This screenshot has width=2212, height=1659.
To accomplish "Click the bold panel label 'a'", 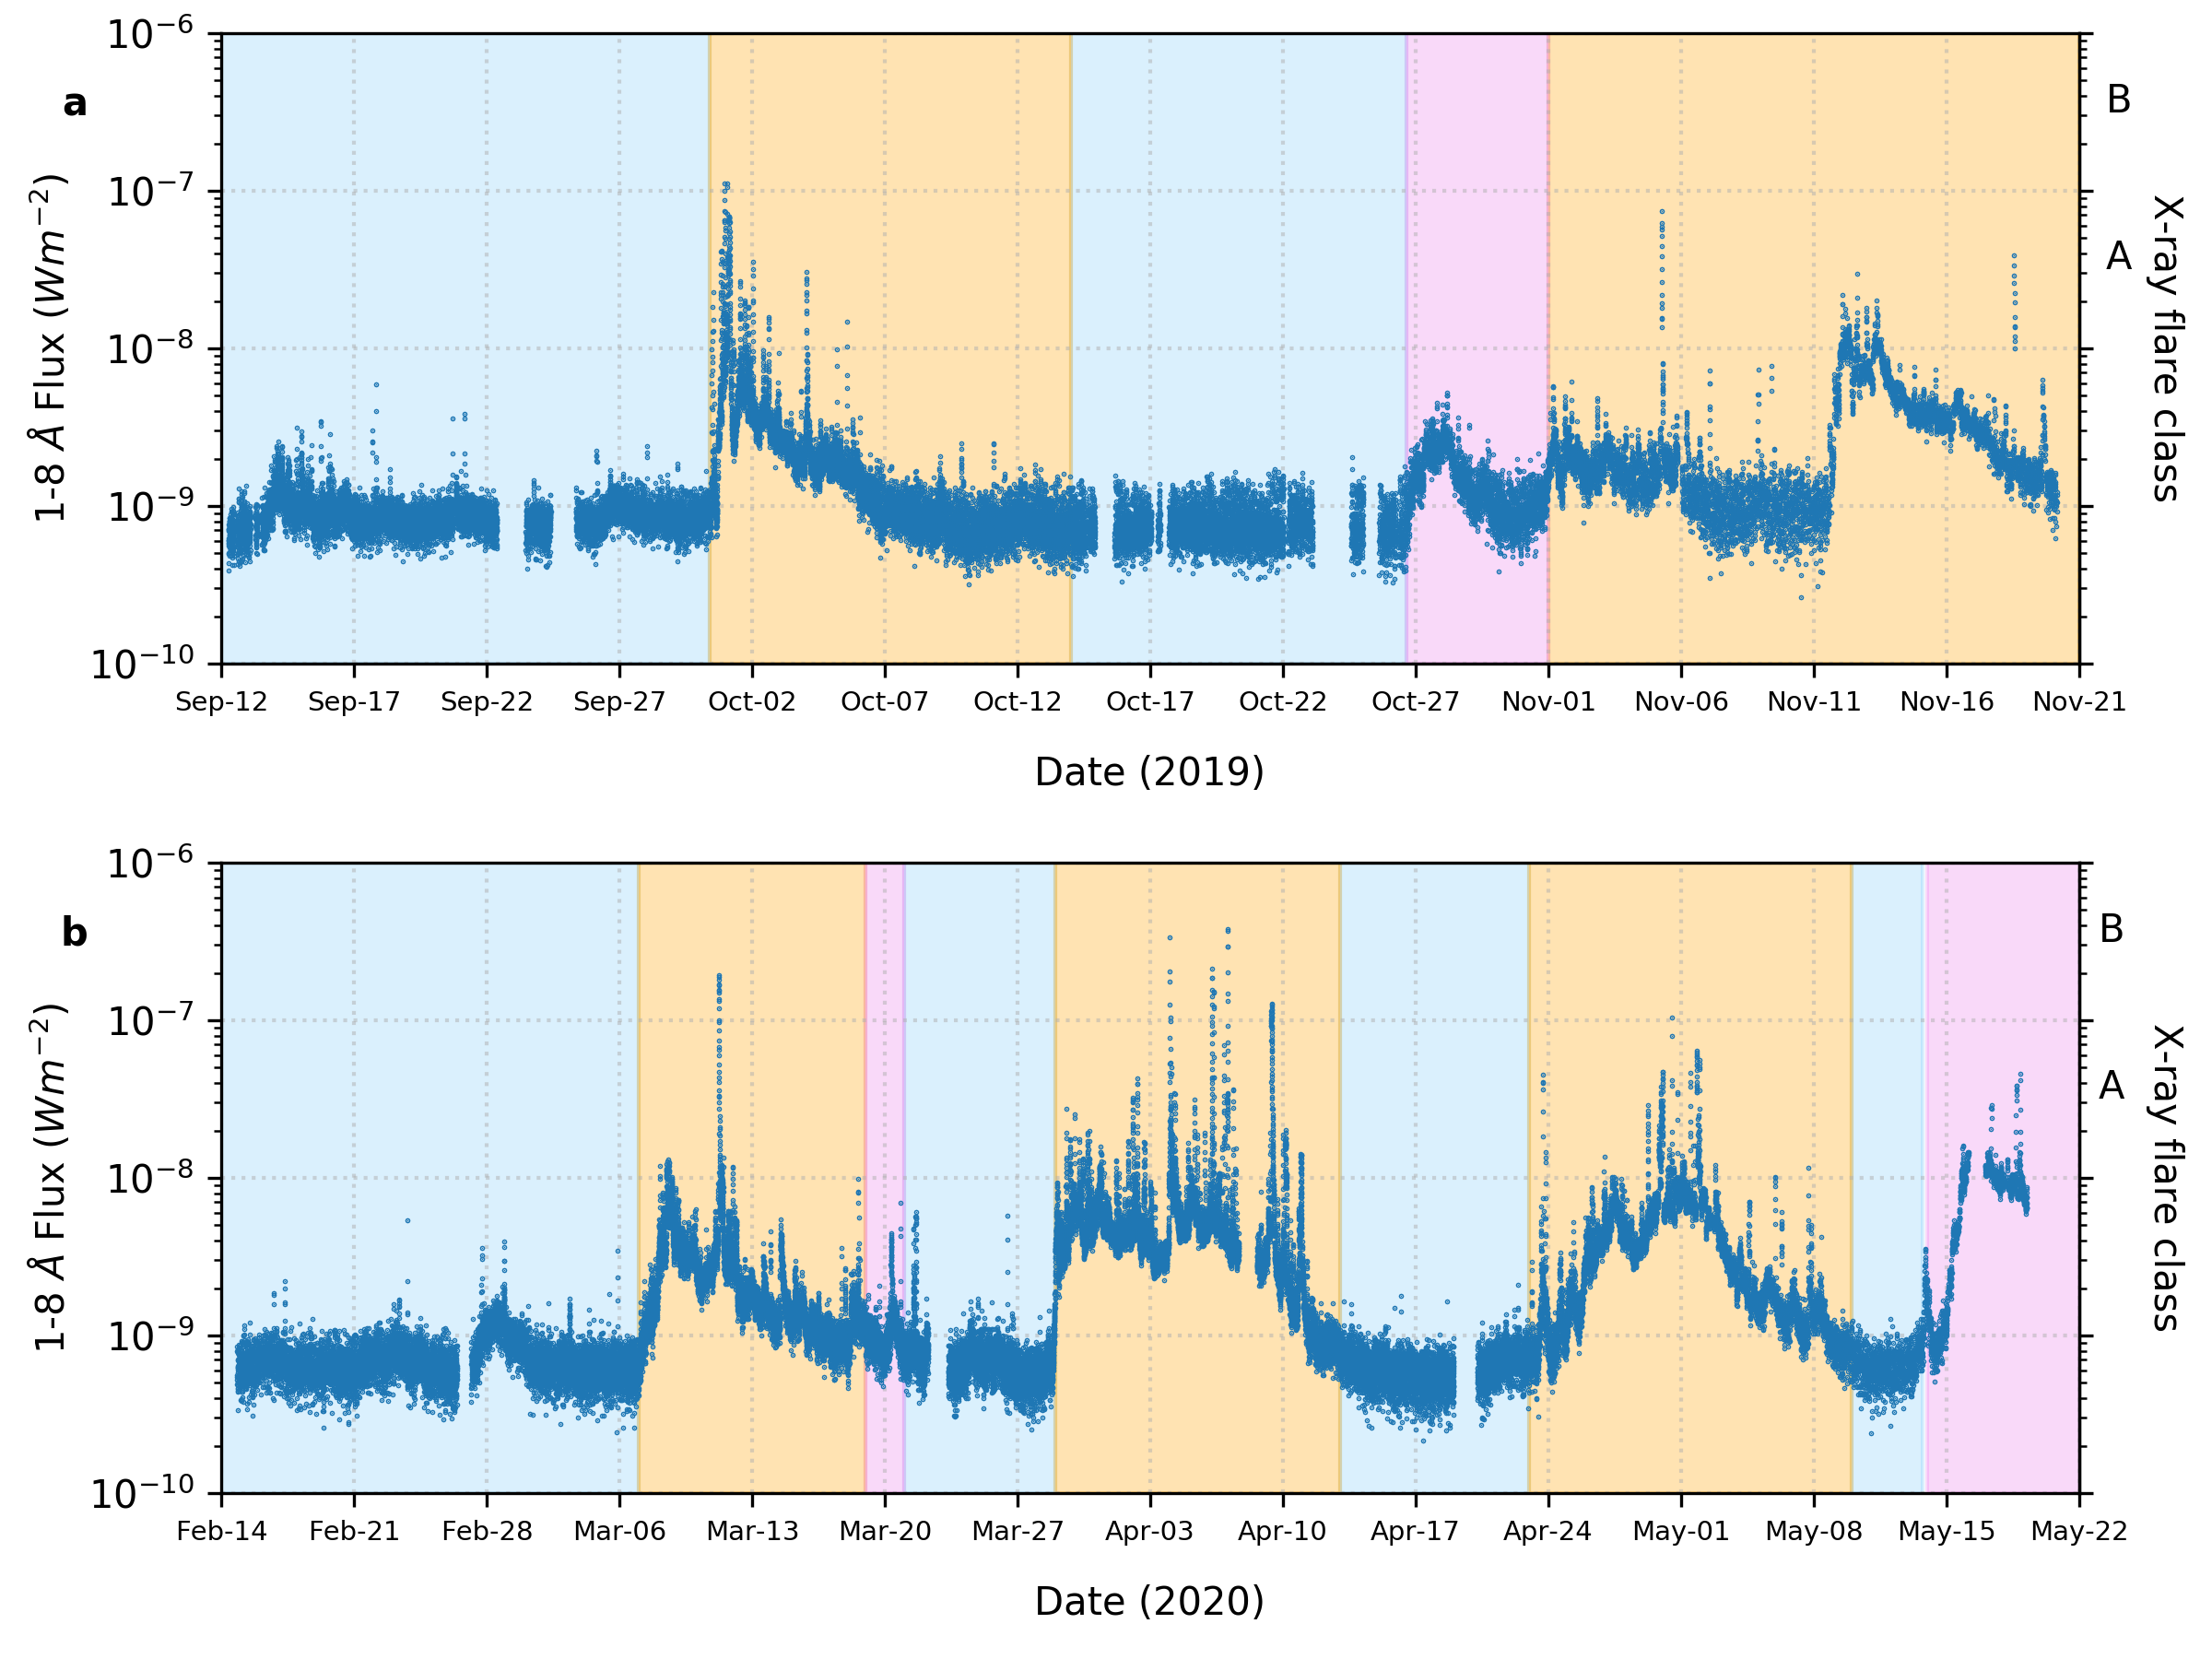I will [x=75, y=103].
